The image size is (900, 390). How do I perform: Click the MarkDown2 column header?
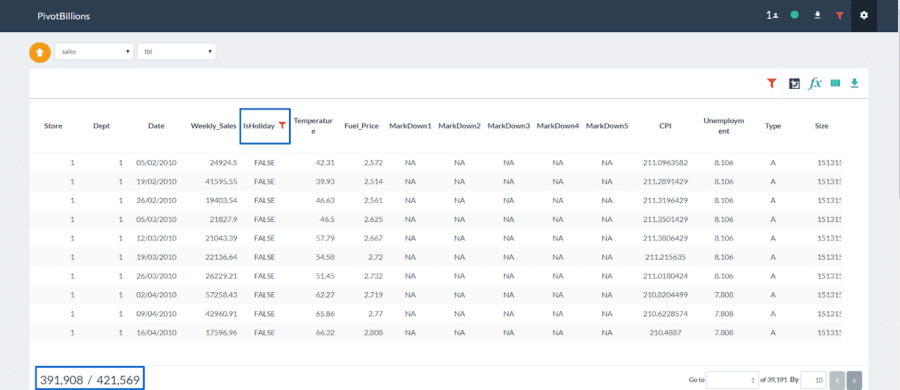459,126
